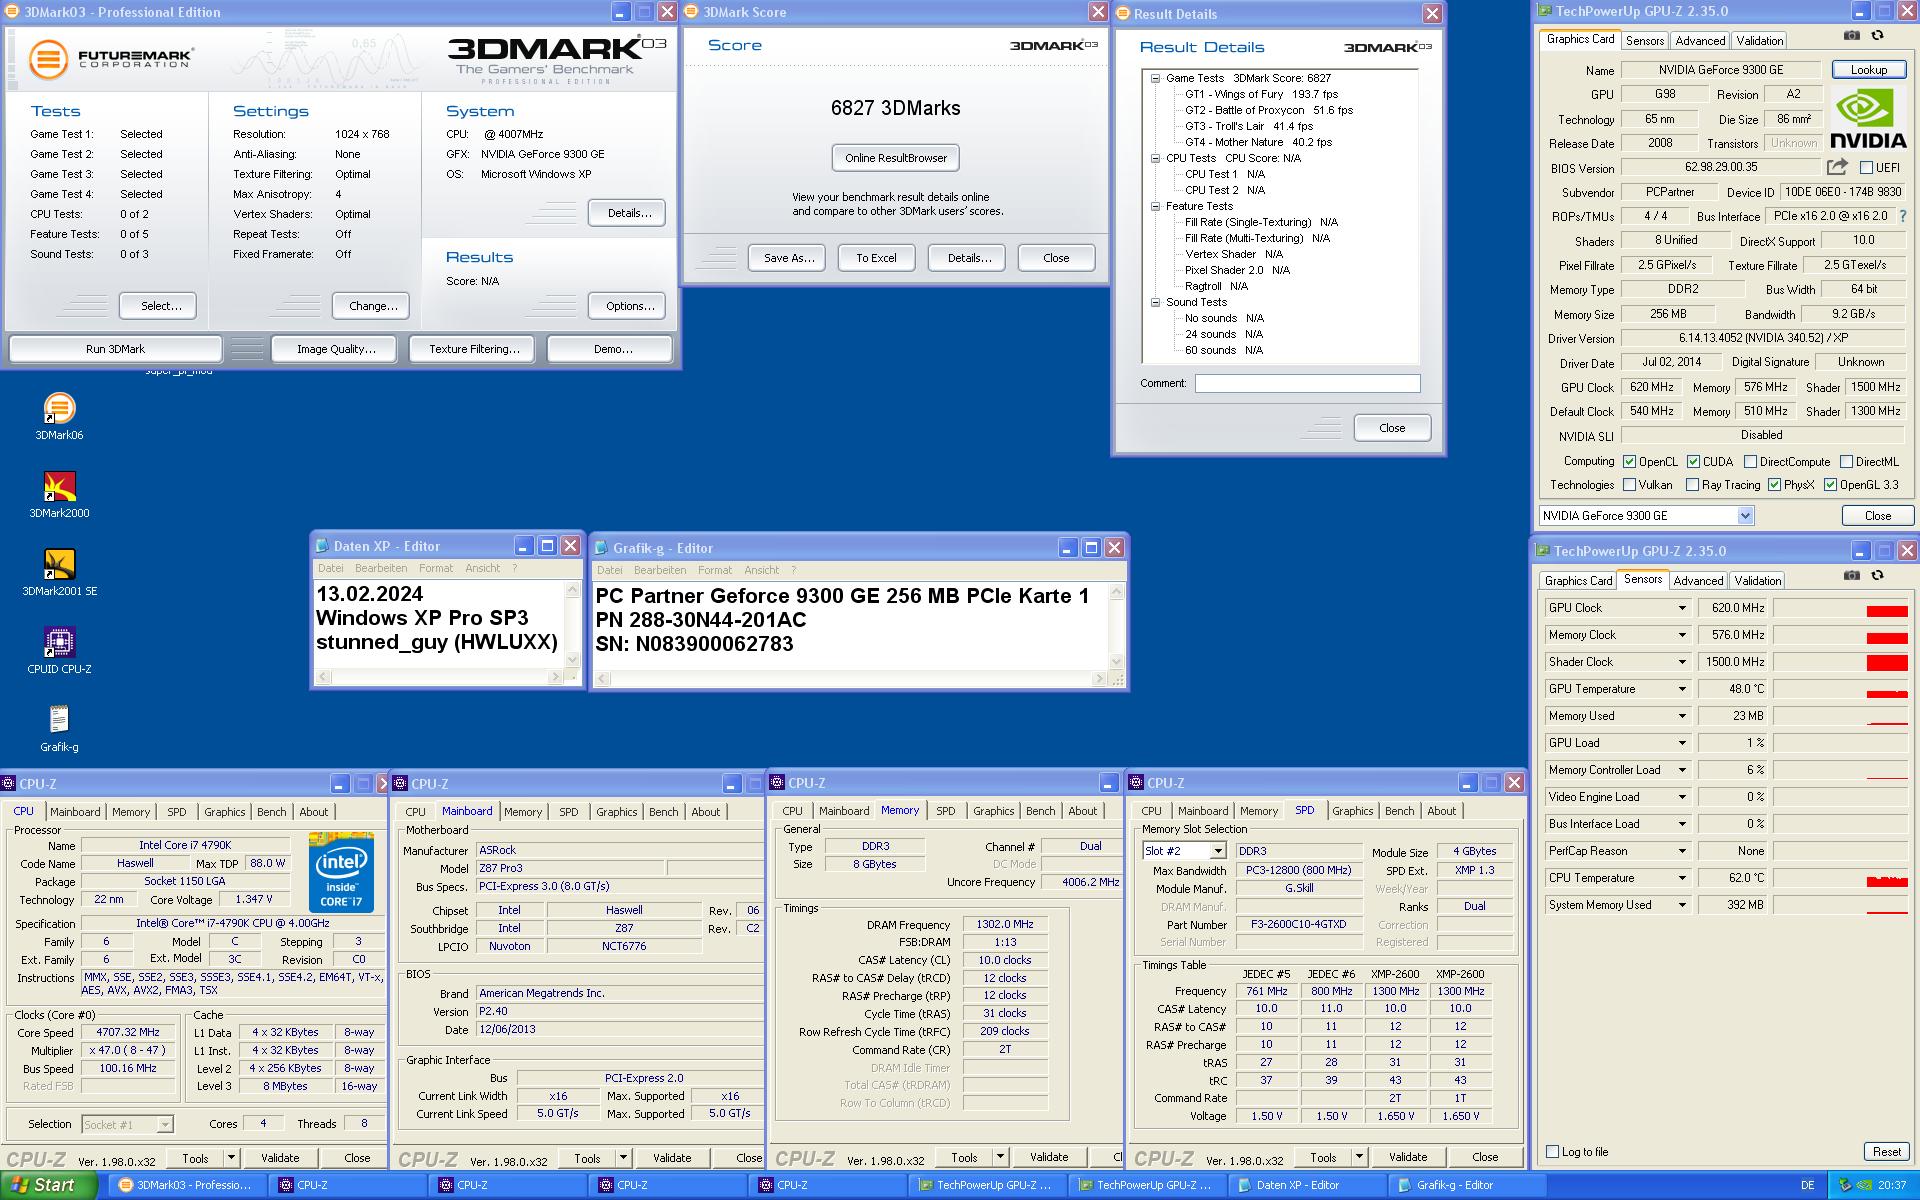
Task: Toggle the DirectCompute checkbox
Action: pyautogui.click(x=1750, y=462)
